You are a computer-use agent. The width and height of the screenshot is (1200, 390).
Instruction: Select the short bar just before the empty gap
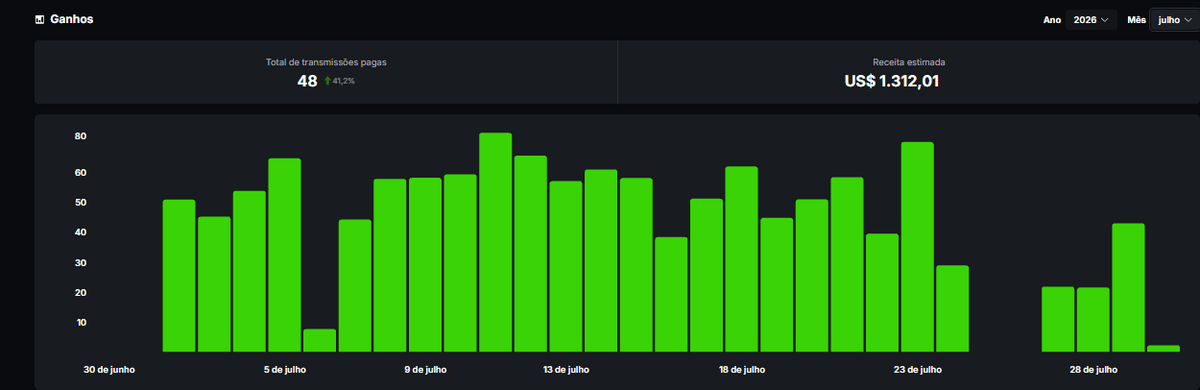952,308
